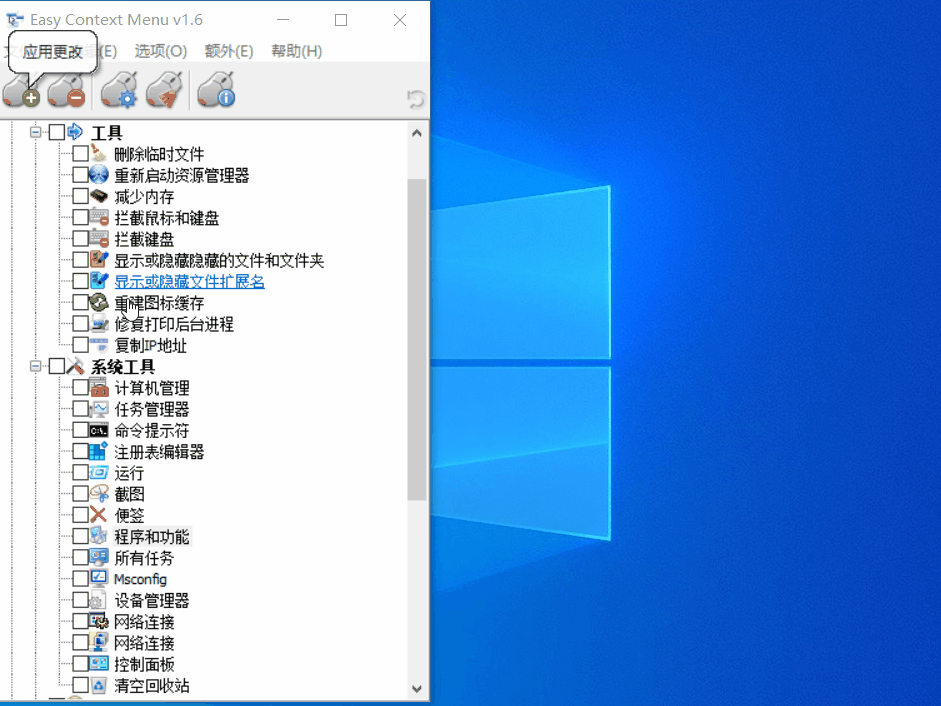
Task: Click the monitor icon of 任务管理器
Action: pos(99,409)
